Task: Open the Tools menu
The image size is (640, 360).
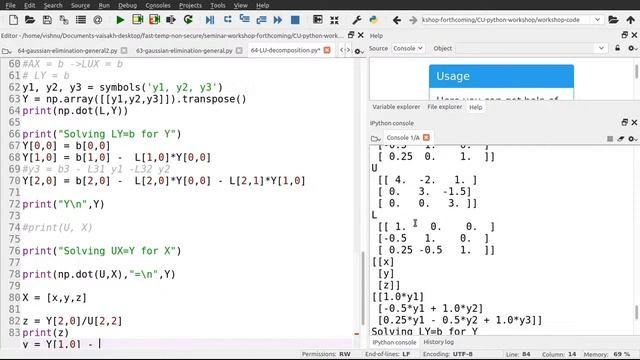Action: [218, 5]
